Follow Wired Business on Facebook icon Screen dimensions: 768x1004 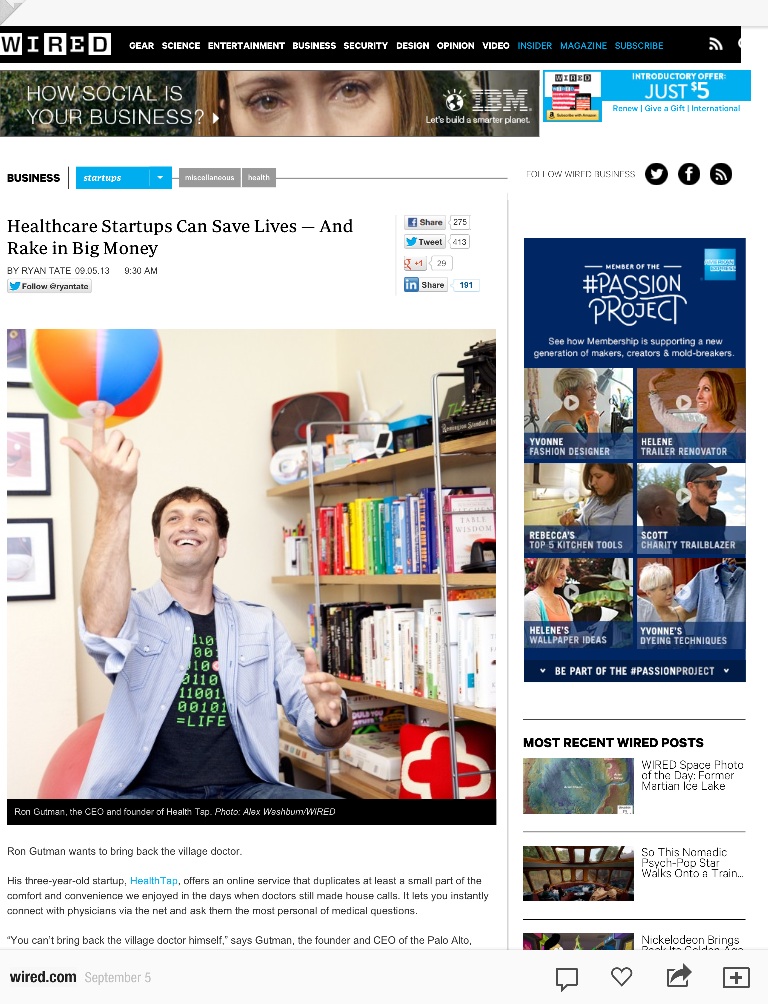pos(689,174)
